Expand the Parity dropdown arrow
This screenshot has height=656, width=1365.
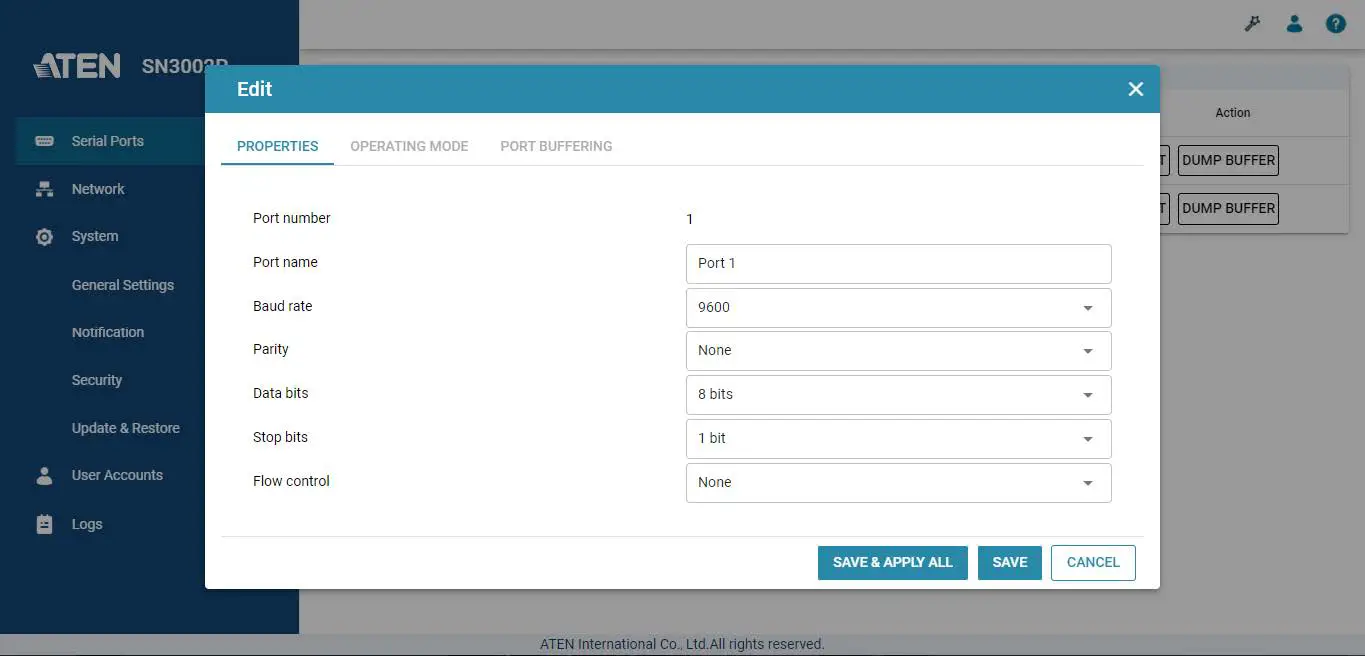[1088, 351]
